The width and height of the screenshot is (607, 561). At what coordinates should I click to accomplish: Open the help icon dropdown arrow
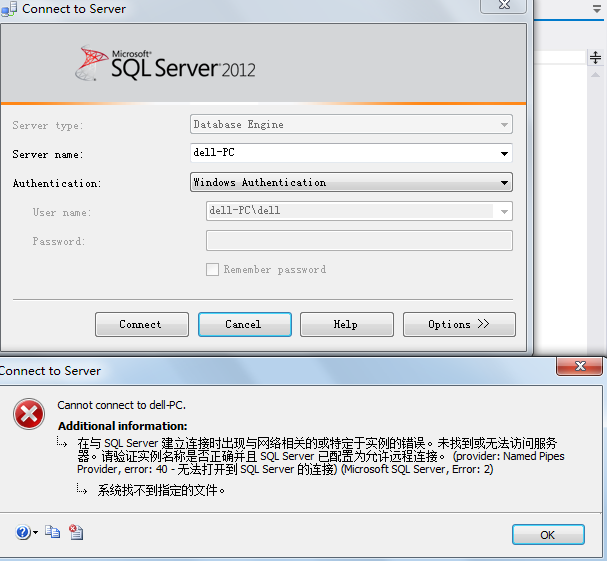[35, 533]
